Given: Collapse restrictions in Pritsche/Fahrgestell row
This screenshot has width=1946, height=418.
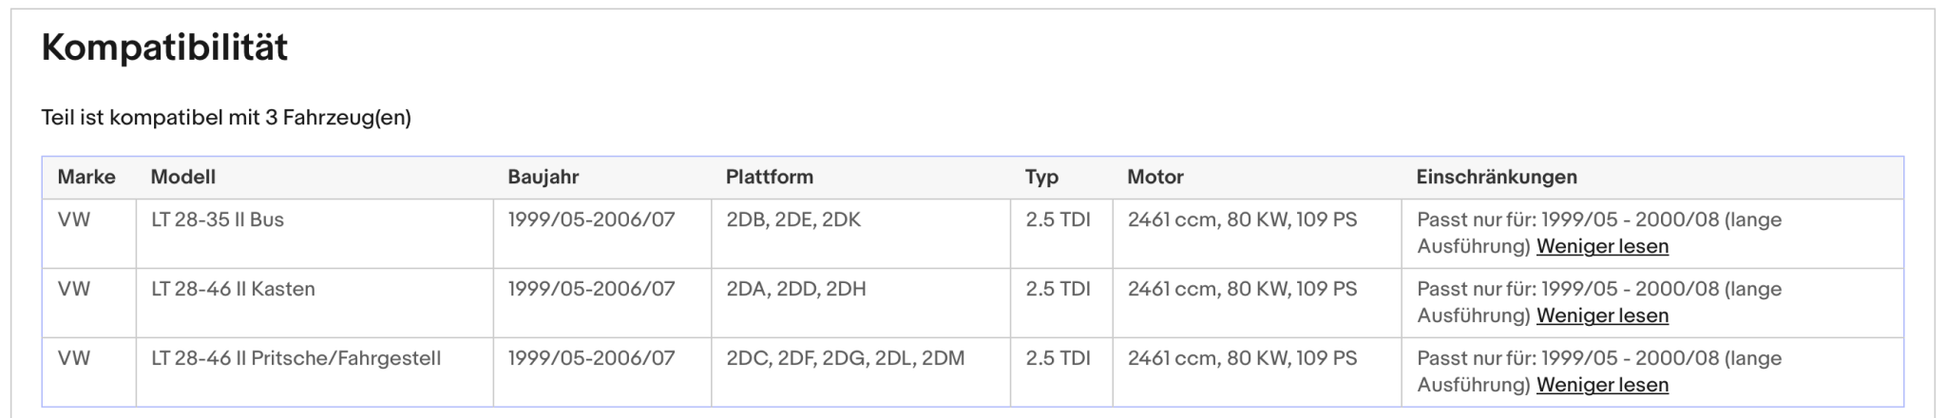Looking at the screenshot, I should (x=1602, y=384).
